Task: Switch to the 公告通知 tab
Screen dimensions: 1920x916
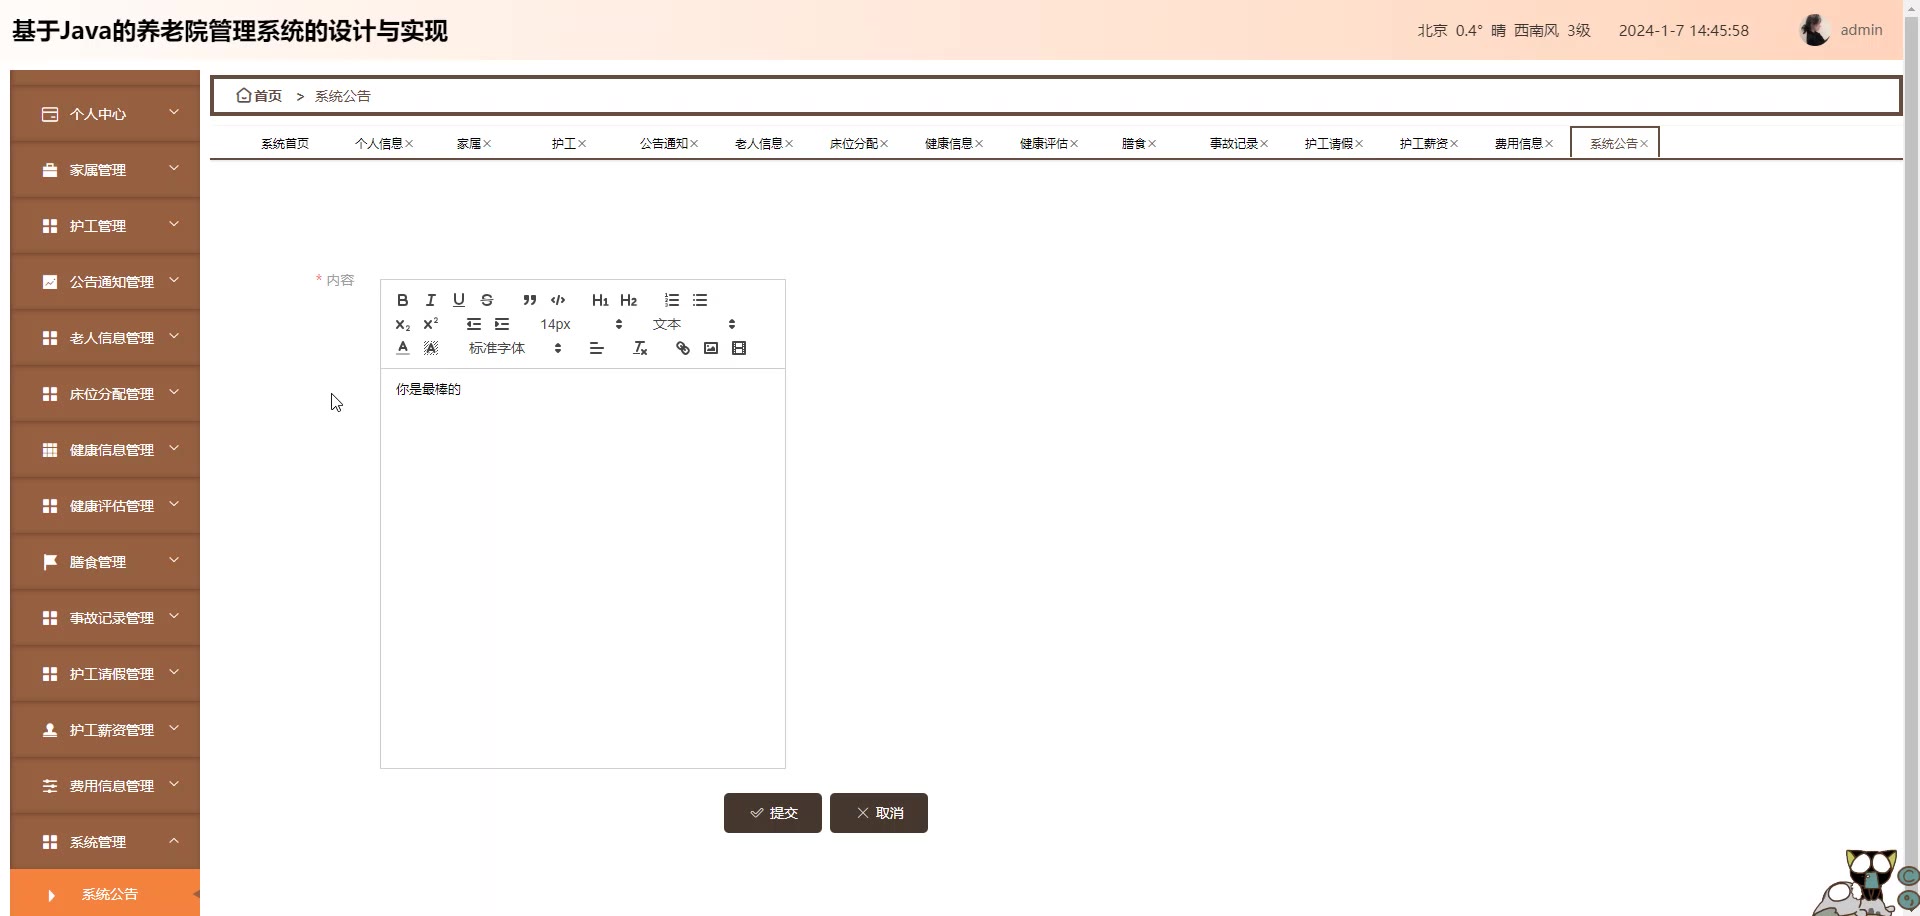Action: (664, 144)
